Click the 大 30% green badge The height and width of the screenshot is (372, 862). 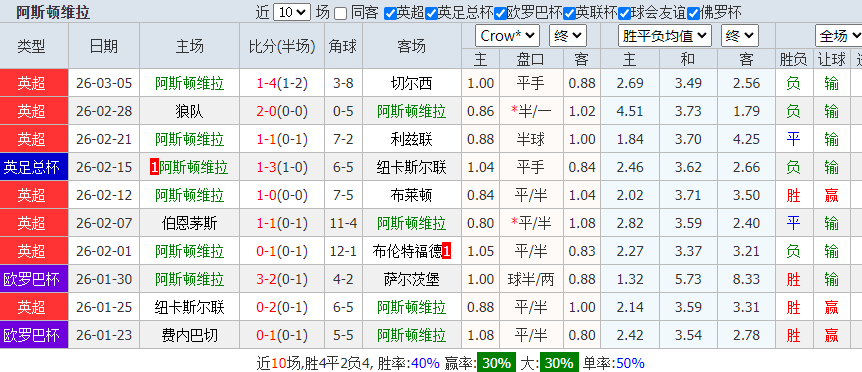click(x=559, y=363)
